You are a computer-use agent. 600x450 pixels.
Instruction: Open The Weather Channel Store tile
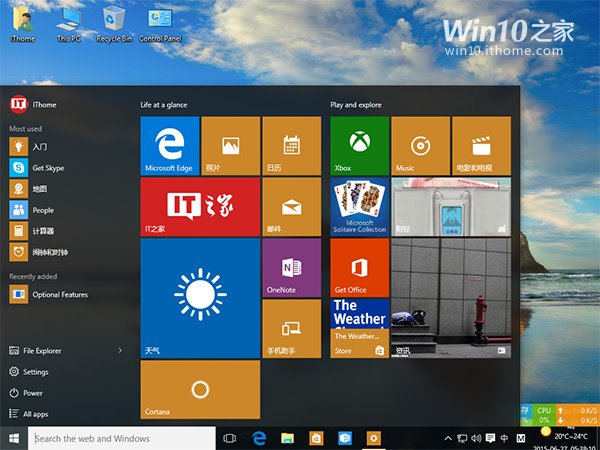point(359,329)
